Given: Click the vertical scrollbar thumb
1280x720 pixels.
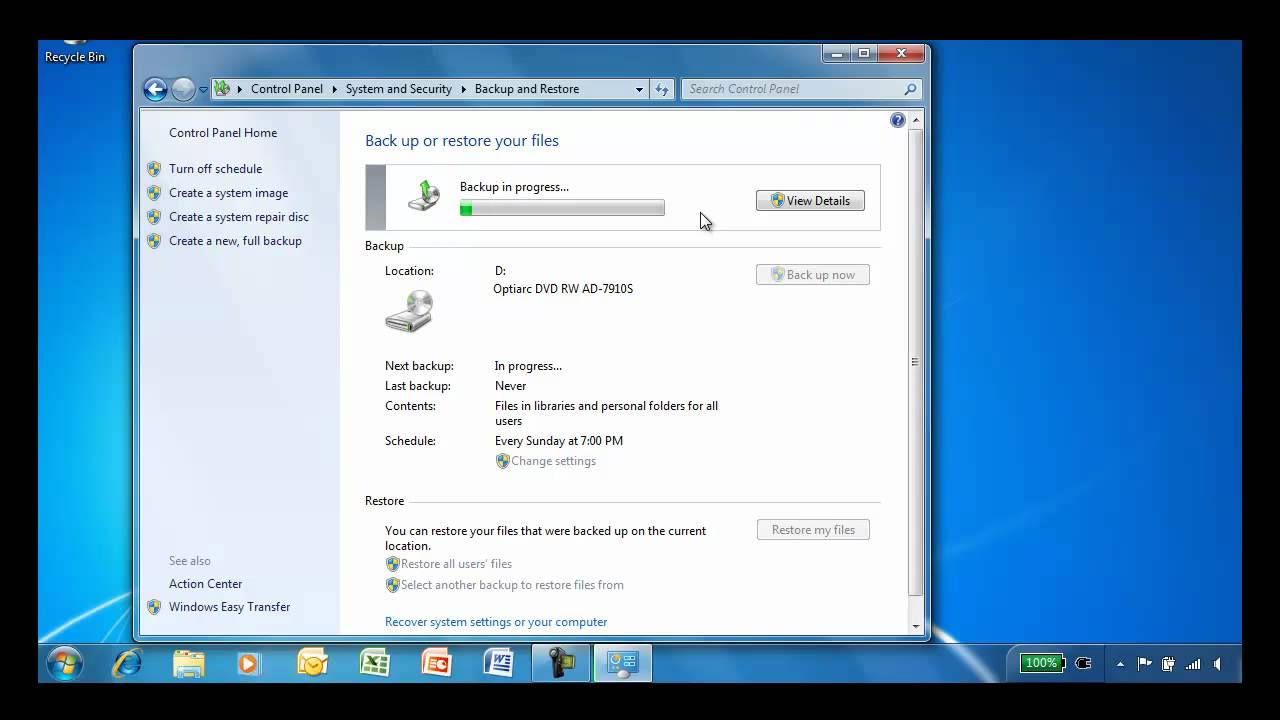Looking at the screenshot, I should coord(915,362).
